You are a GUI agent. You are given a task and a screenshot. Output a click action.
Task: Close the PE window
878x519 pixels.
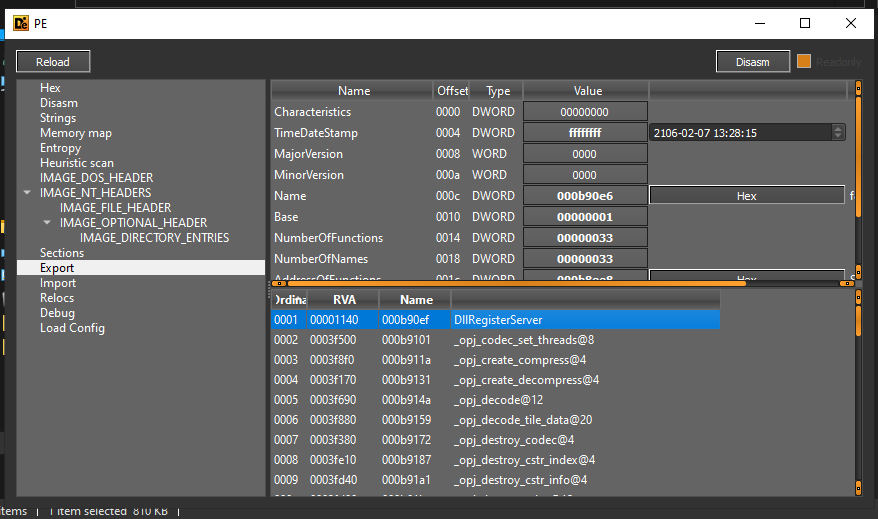851,23
